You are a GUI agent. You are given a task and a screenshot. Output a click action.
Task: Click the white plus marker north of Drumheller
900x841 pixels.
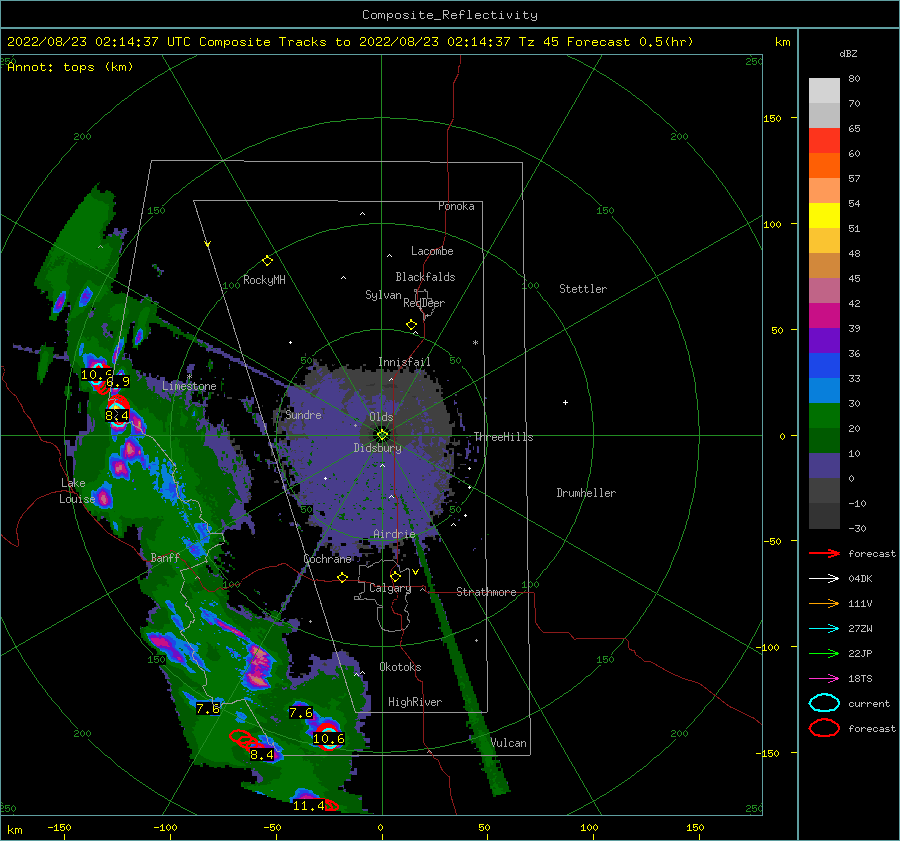[565, 402]
